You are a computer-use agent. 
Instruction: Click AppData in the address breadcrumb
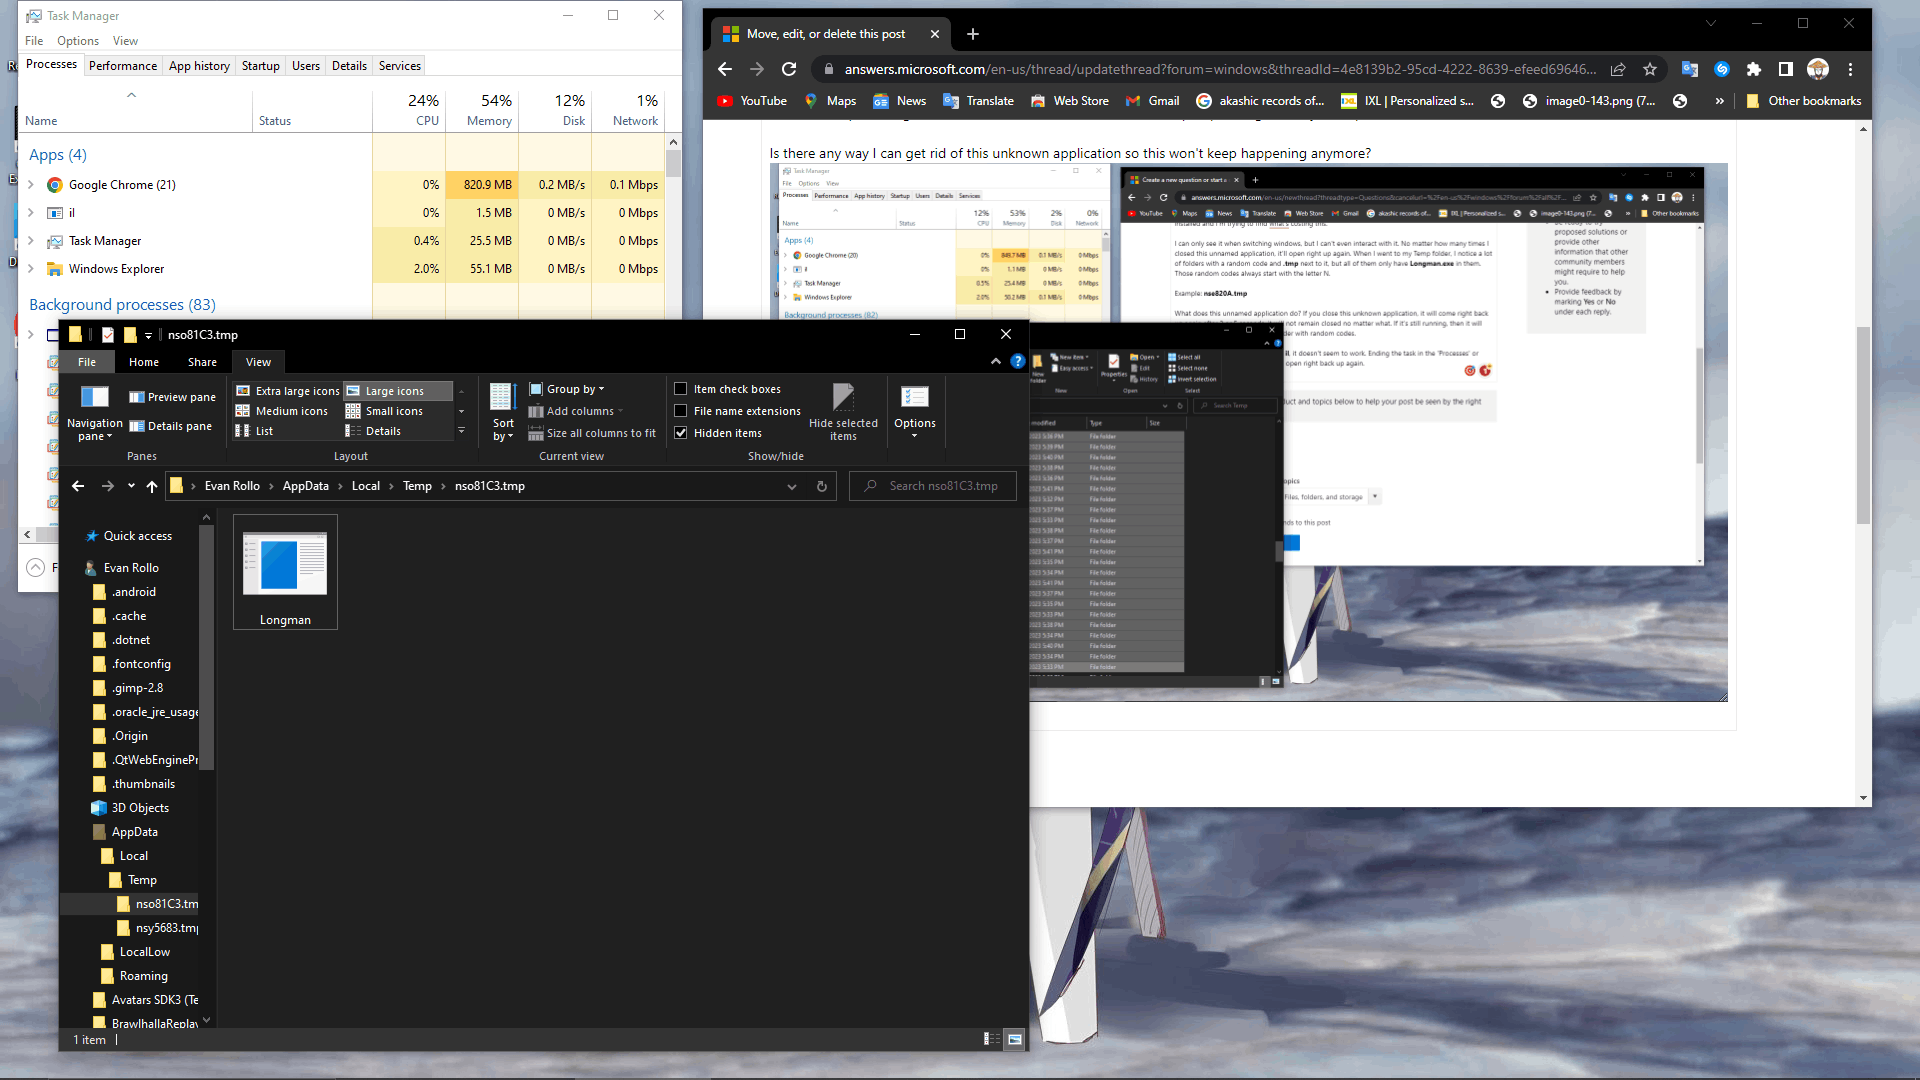[x=306, y=486]
